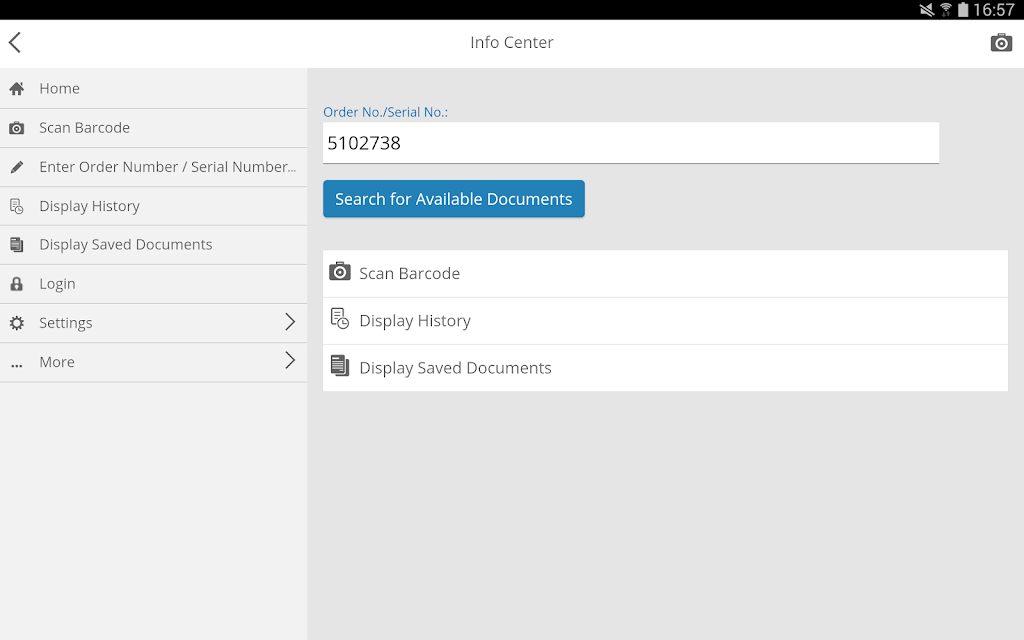Click the Login lock icon
Screen dimensions: 1024x640
point(17,284)
